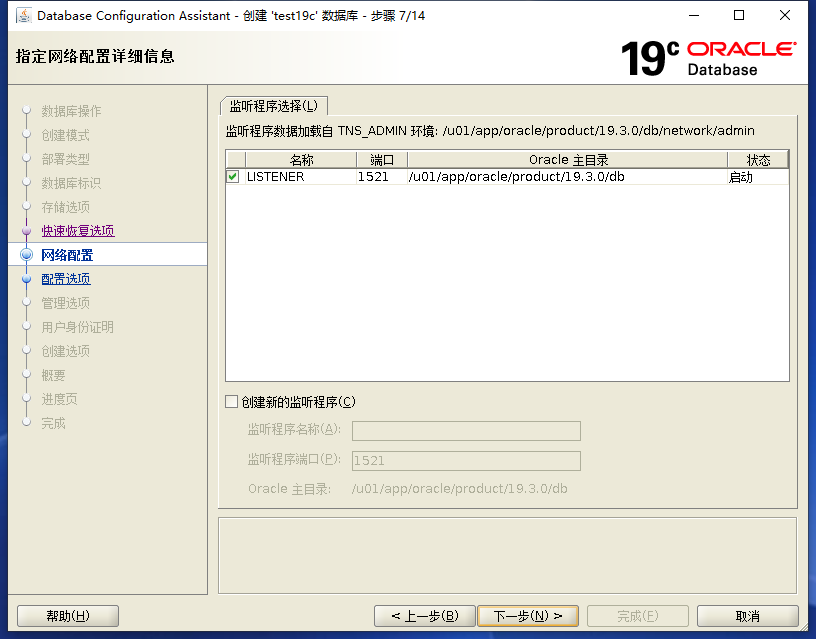The image size is (816, 639).
Task: Enable 创建新的监听程序(C) checkbox
Action: click(x=232, y=402)
